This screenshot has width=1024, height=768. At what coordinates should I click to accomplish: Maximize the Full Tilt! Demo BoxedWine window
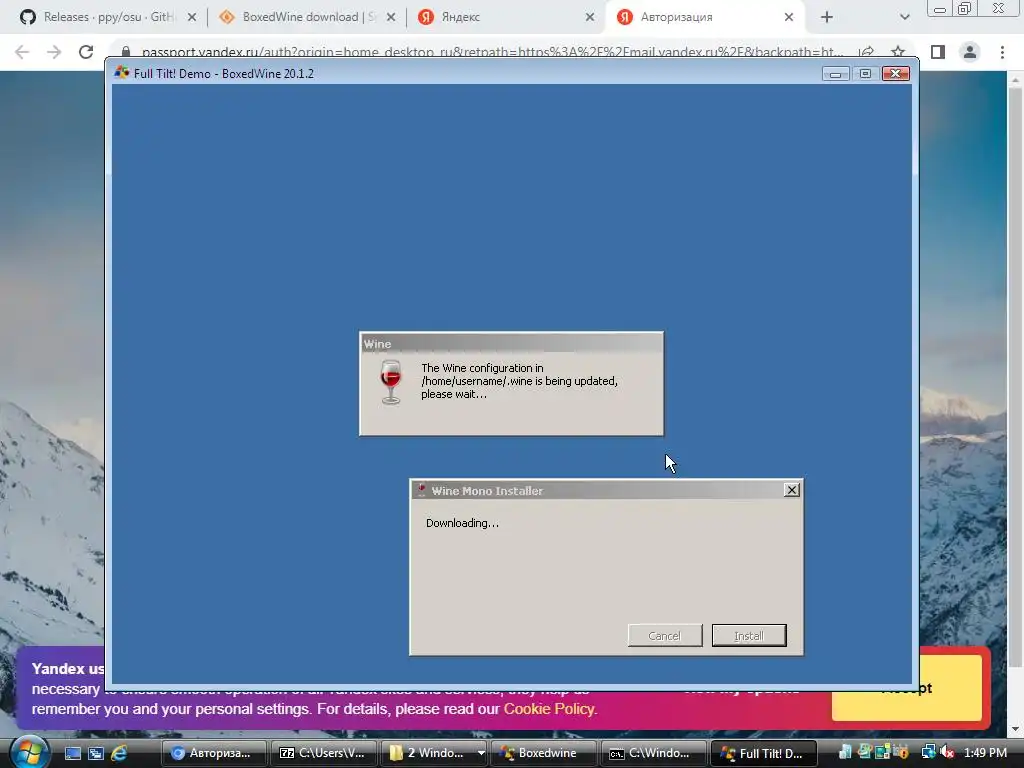865,74
